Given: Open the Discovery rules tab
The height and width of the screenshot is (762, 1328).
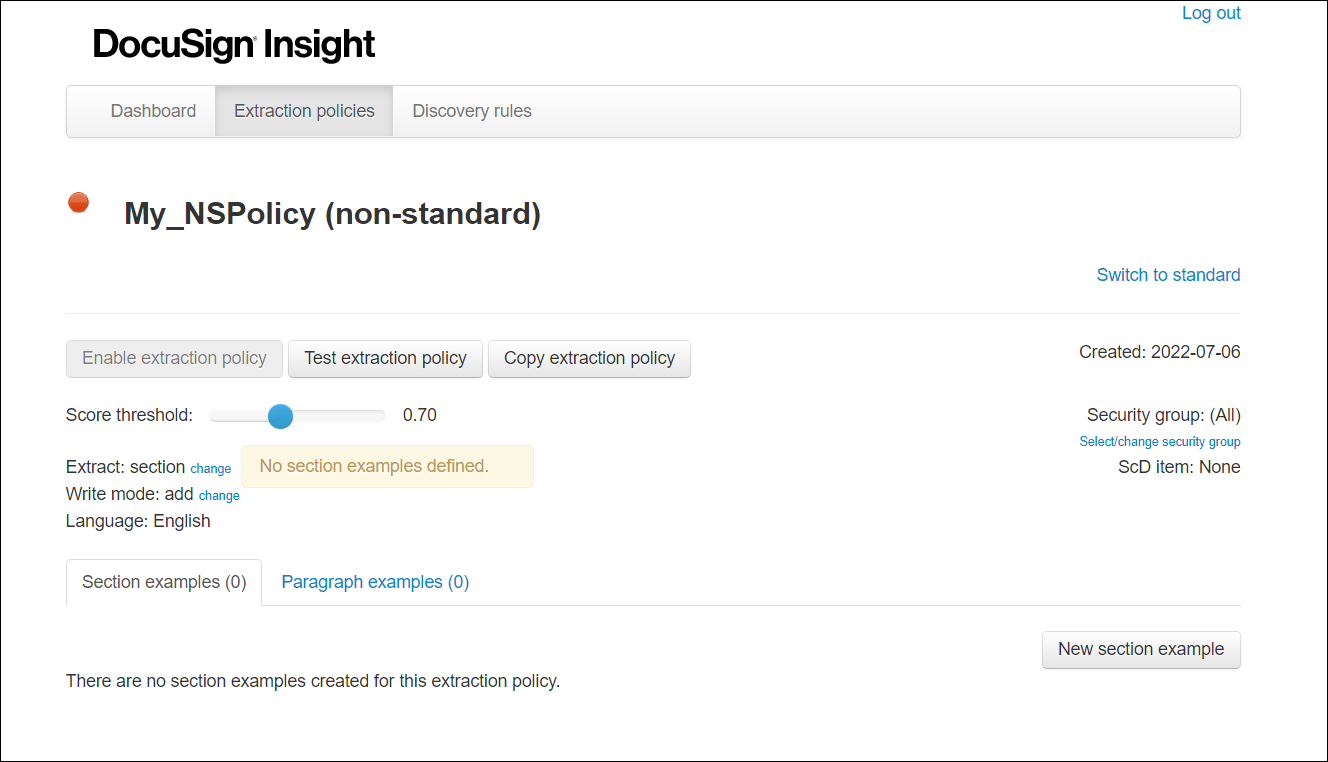Looking at the screenshot, I should pyautogui.click(x=471, y=110).
